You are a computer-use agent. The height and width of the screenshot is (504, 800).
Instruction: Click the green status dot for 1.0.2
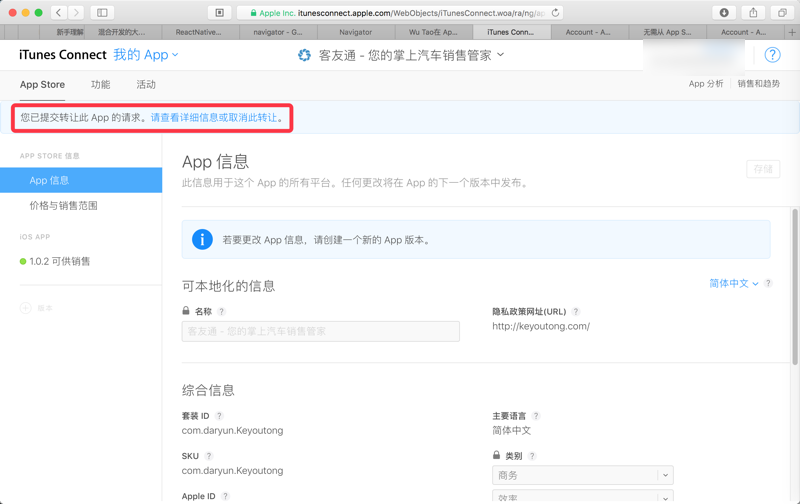coord(23,262)
